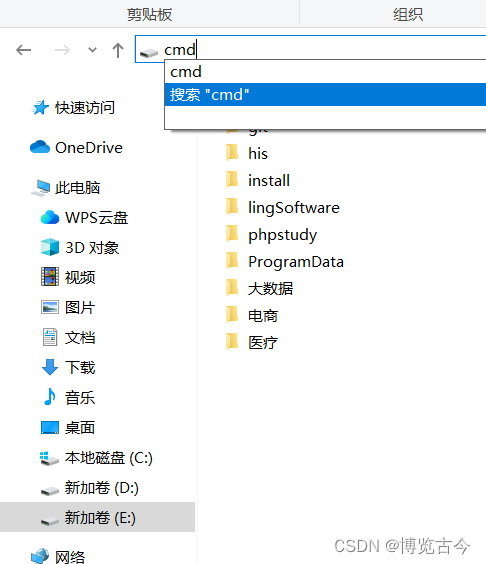This screenshot has width=486, height=564.
Task: Open 桌面 in the sidebar
Action: pyautogui.click(x=80, y=428)
